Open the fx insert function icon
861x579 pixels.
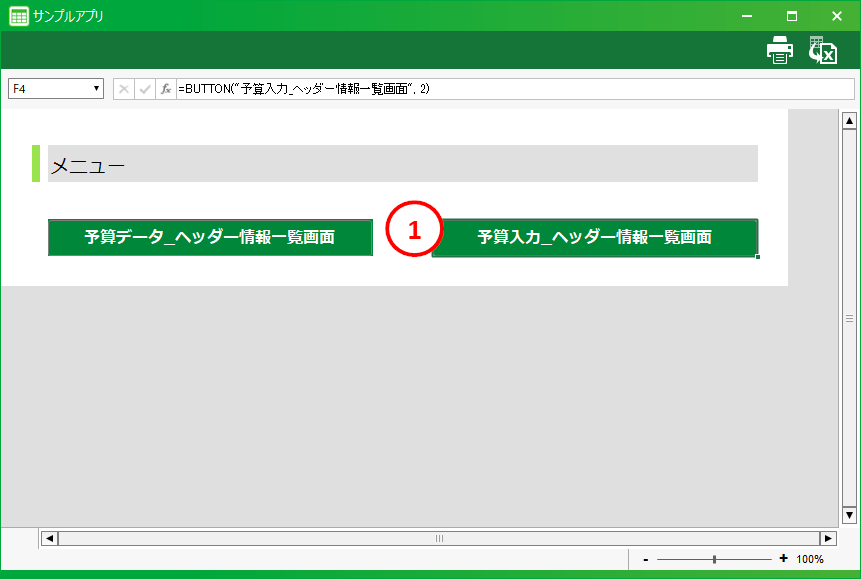166,89
